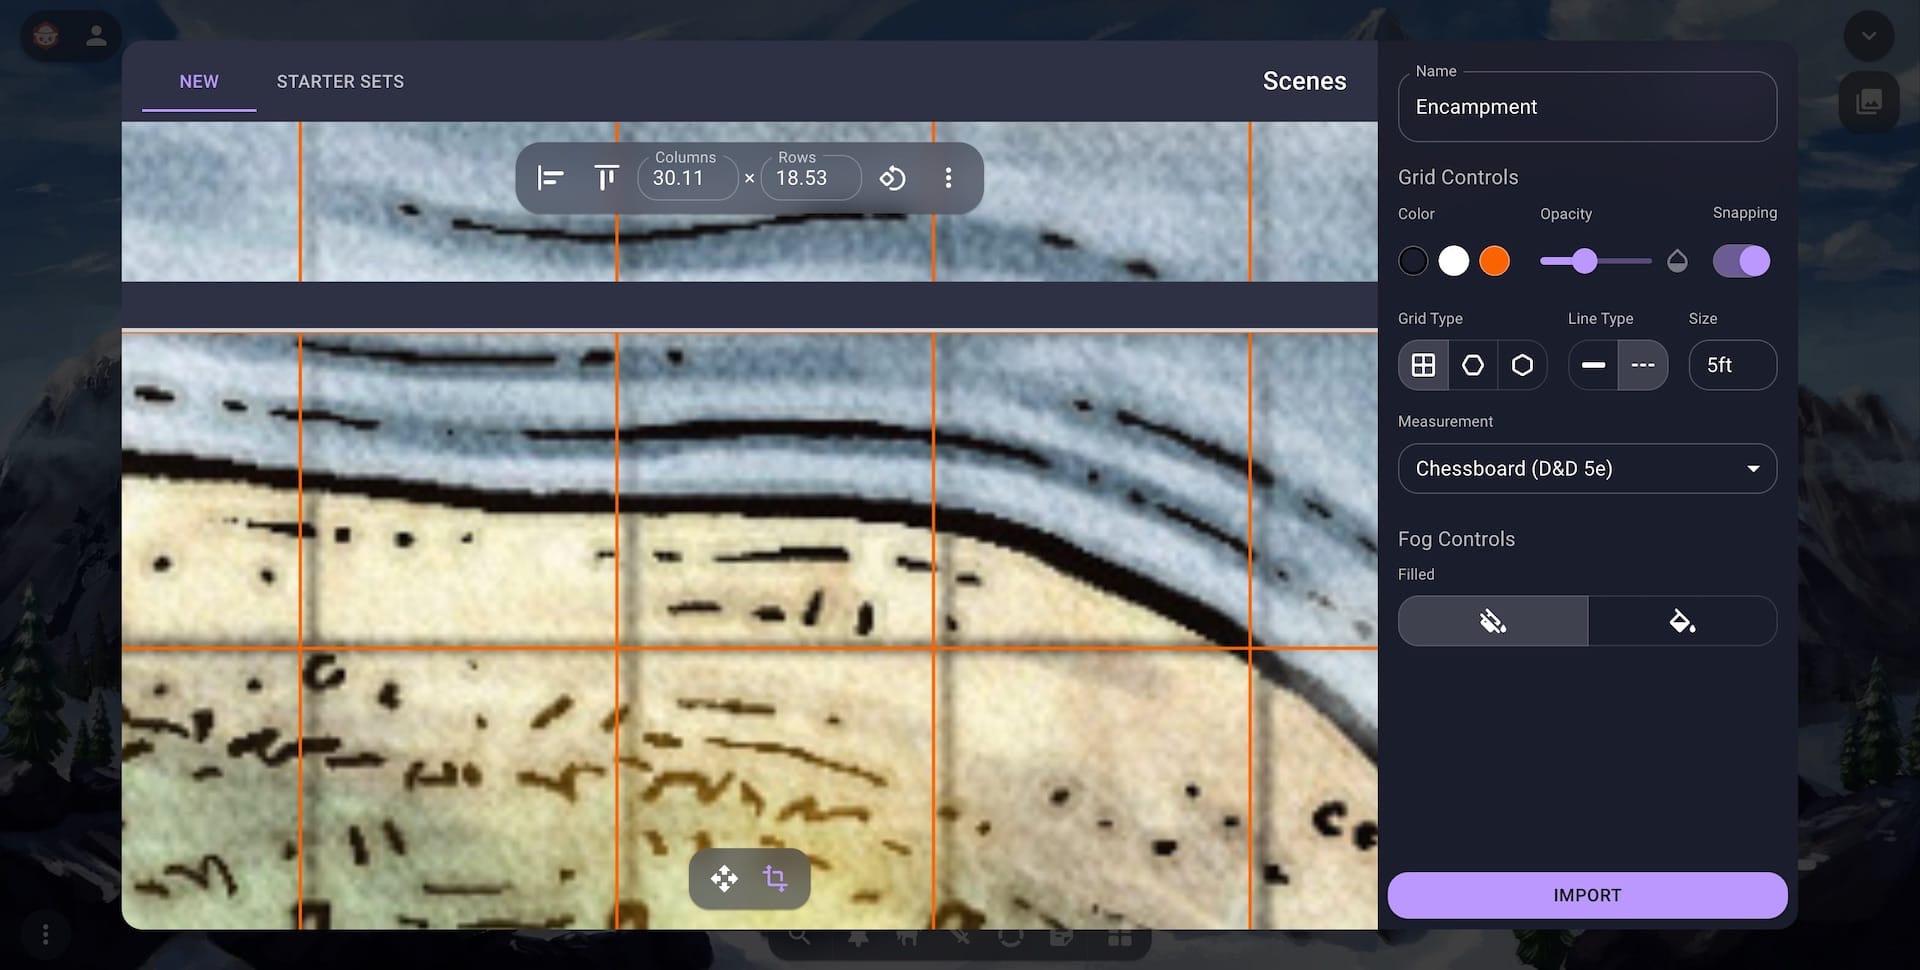Viewport: 1920px width, 970px height.
Task: Switch to the Starter Sets tab
Action: tap(340, 82)
